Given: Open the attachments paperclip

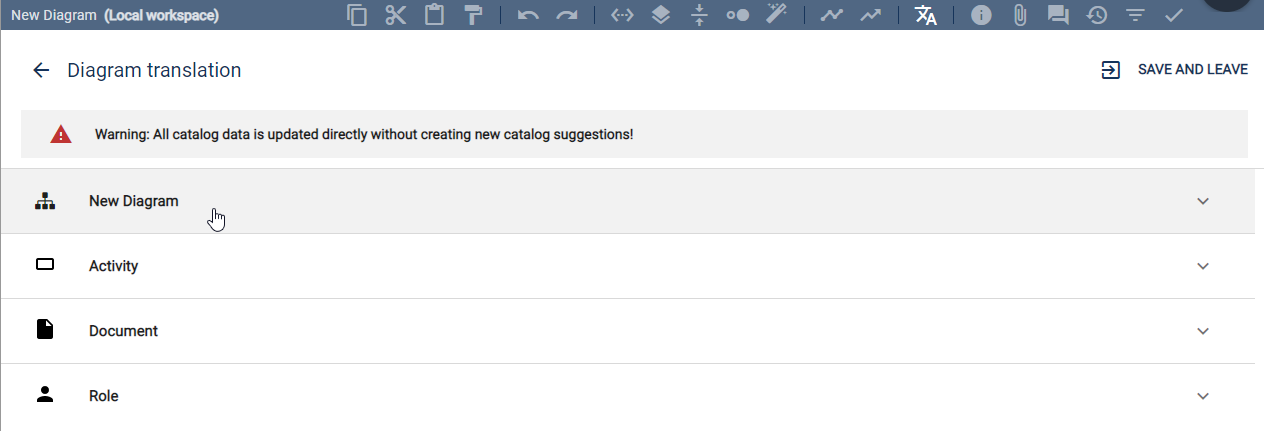Looking at the screenshot, I should coord(1020,16).
